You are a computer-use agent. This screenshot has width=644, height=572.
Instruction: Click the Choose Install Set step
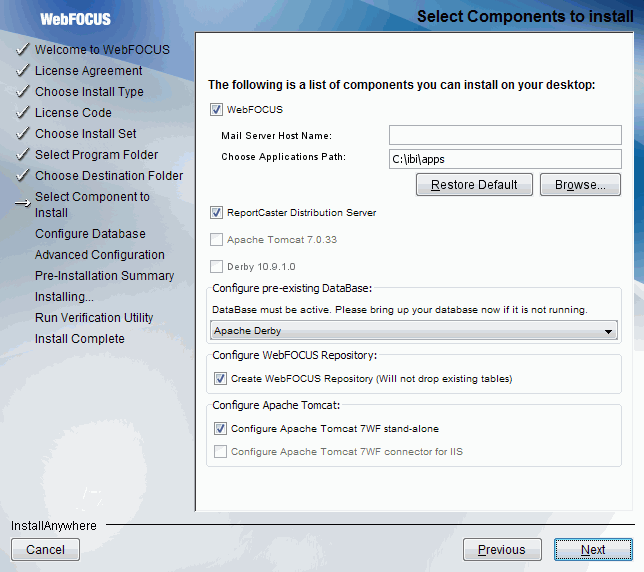point(85,133)
